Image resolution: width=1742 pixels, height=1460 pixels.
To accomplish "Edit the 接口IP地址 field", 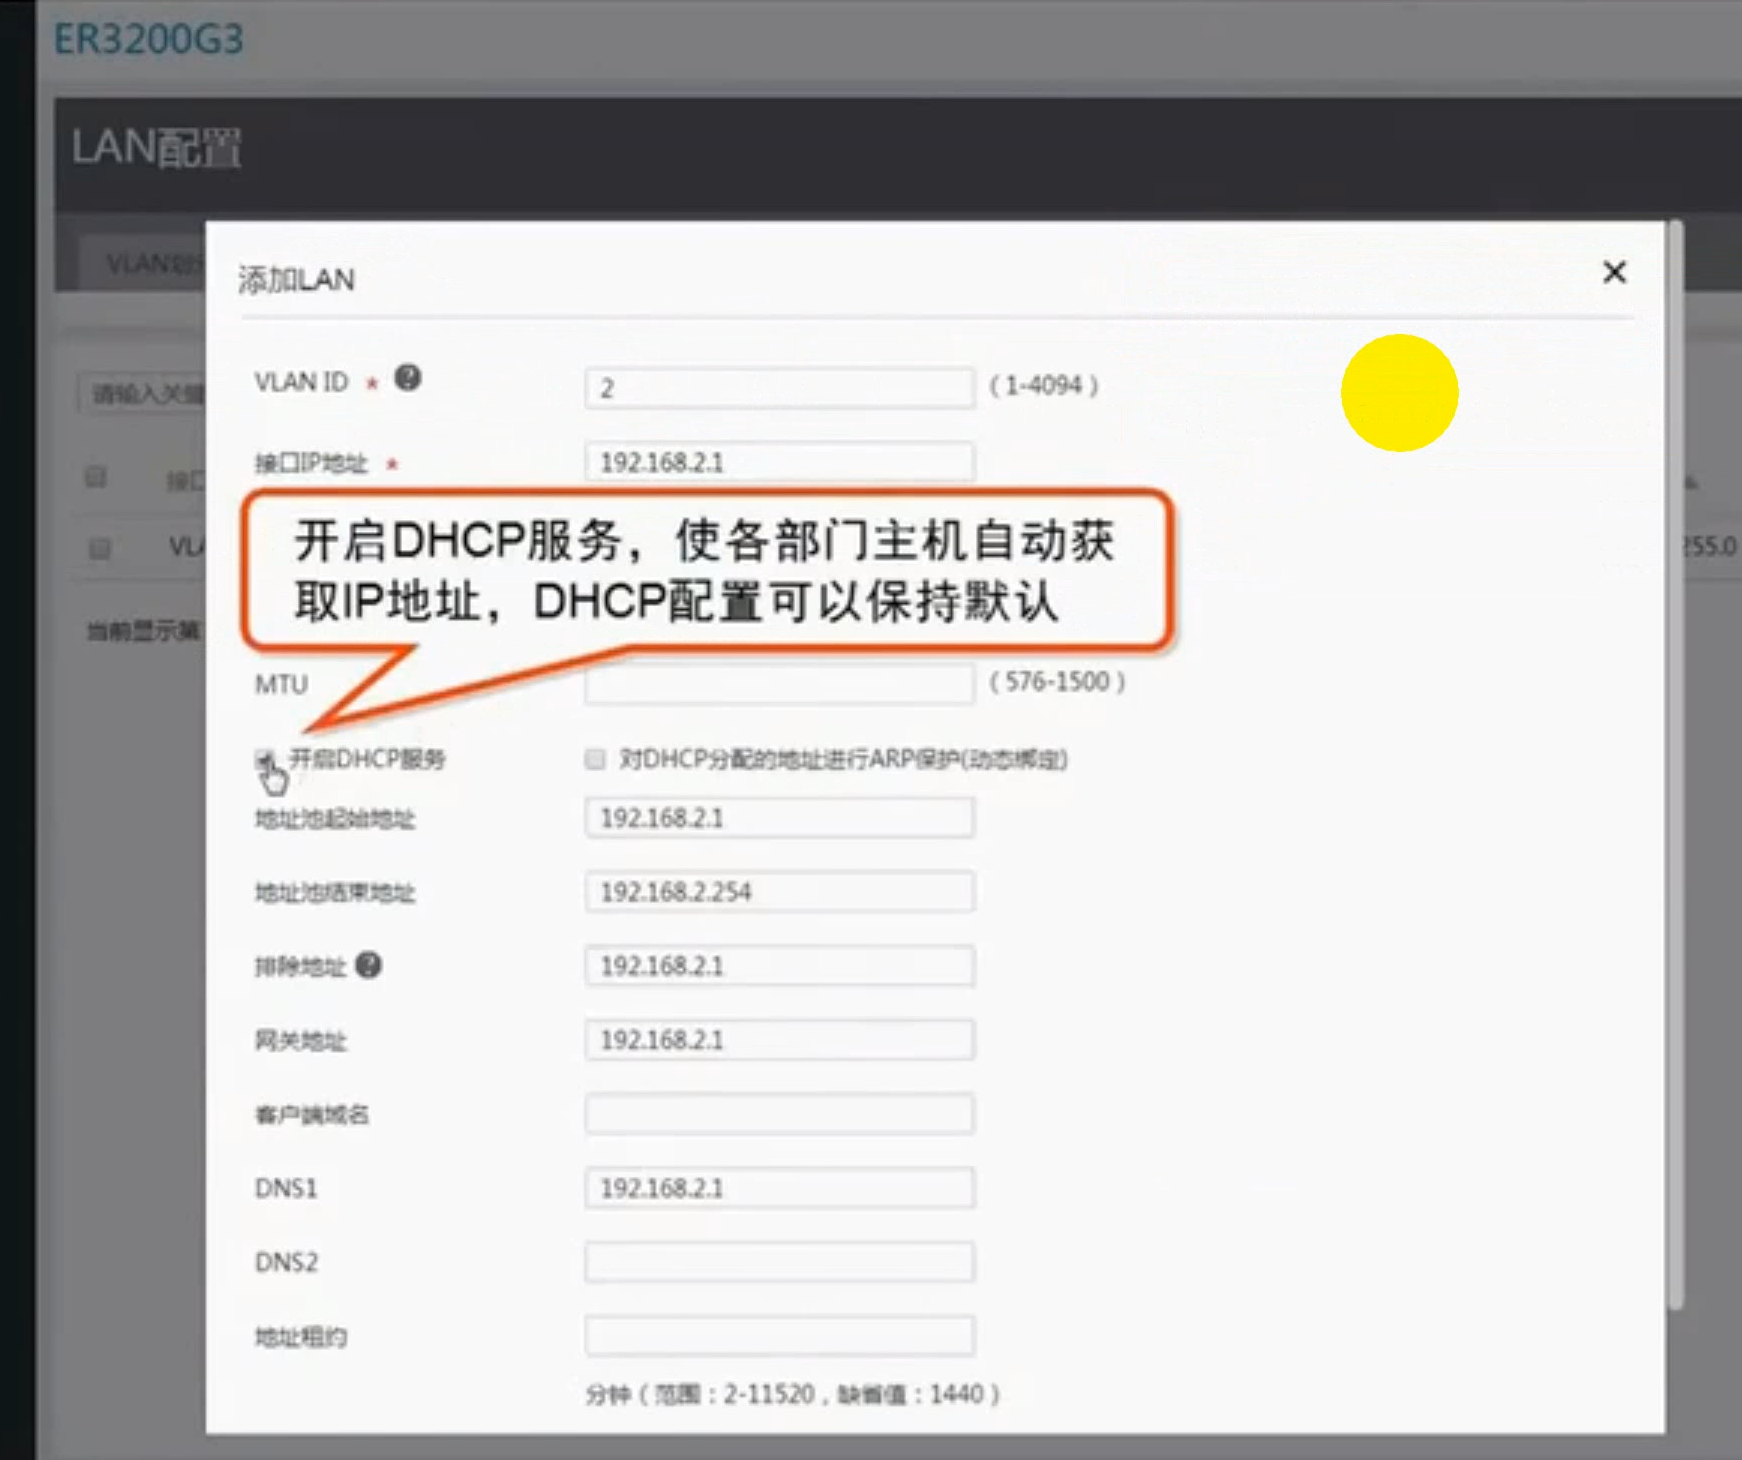I will pos(779,462).
